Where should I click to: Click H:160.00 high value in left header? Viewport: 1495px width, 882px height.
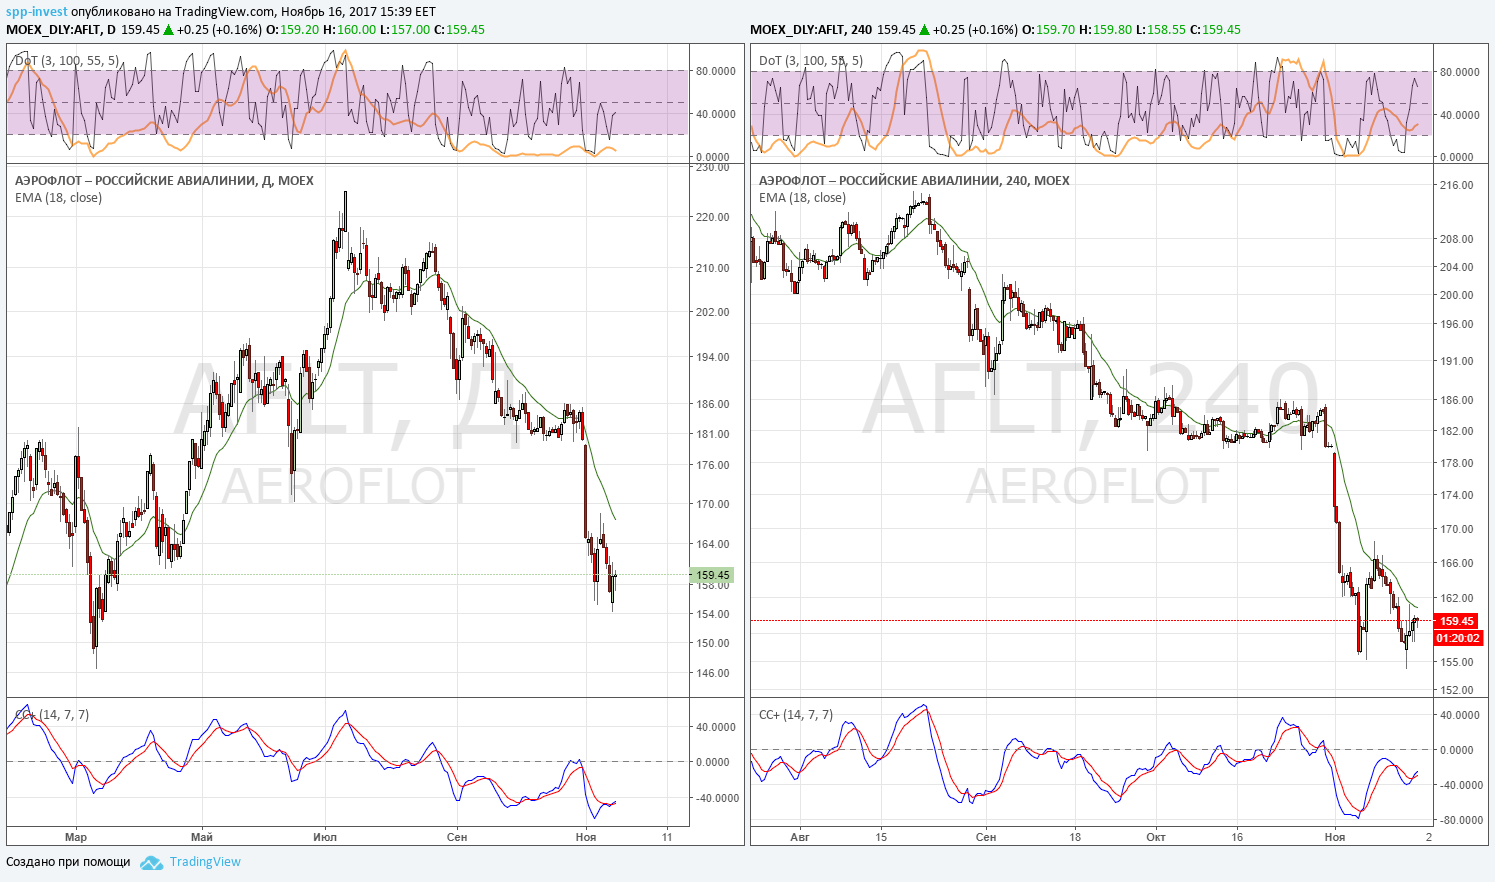pyautogui.click(x=350, y=29)
